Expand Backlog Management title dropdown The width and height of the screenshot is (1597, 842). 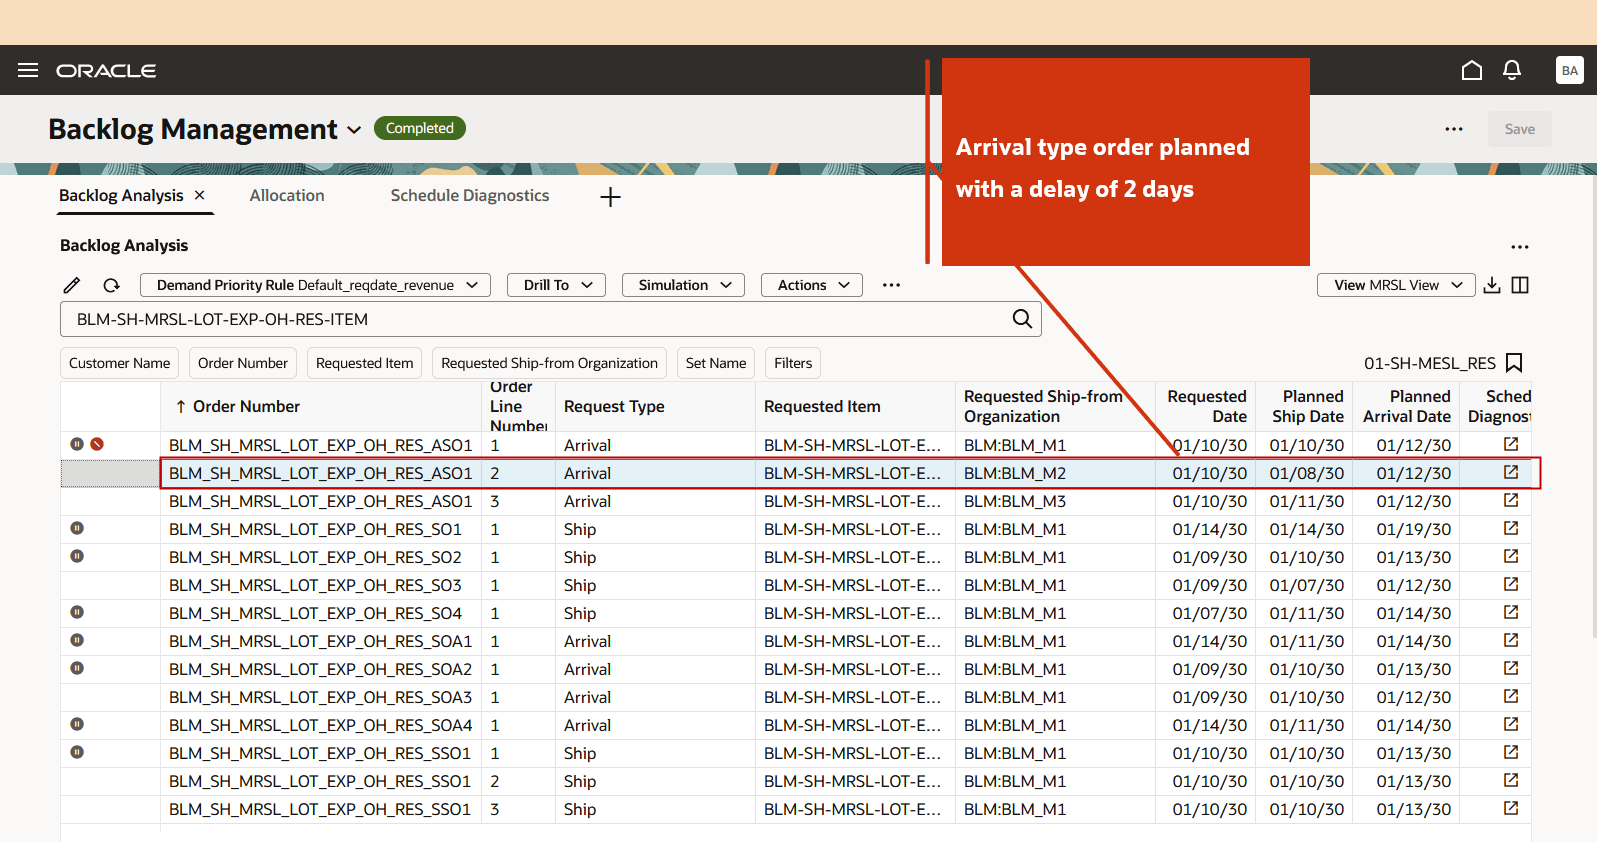tap(354, 130)
